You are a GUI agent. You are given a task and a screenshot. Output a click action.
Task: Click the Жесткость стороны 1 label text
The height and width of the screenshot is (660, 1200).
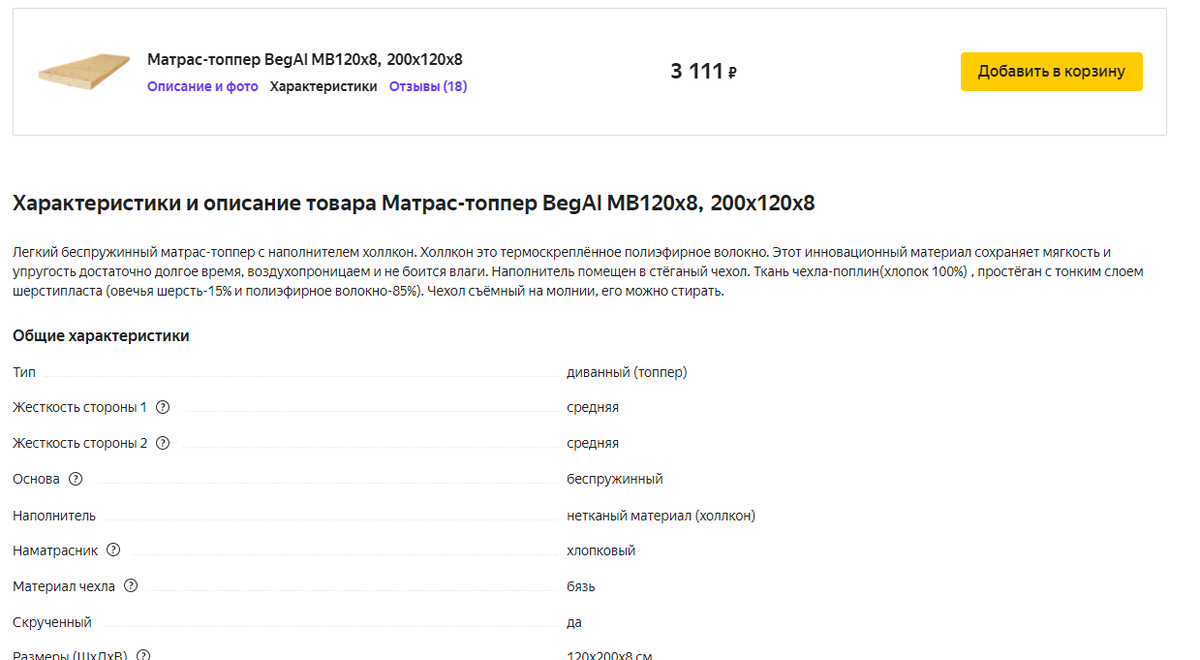(x=80, y=407)
